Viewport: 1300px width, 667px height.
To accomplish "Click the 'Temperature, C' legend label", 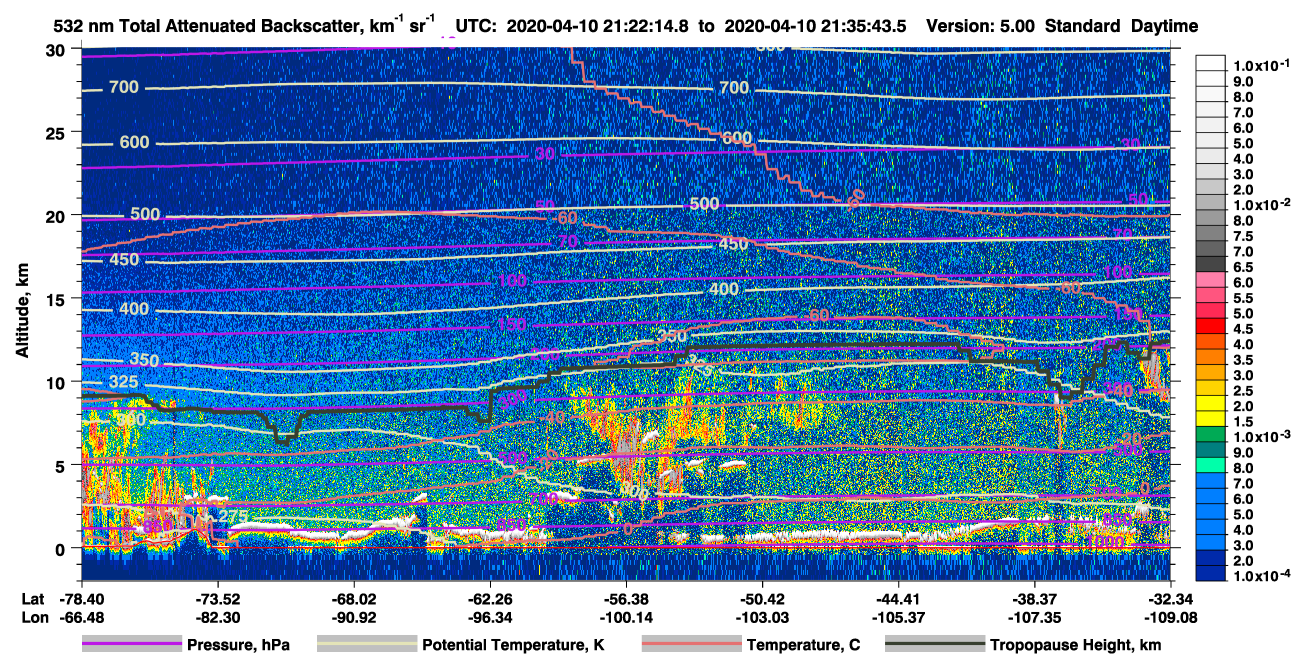I will (803, 645).
